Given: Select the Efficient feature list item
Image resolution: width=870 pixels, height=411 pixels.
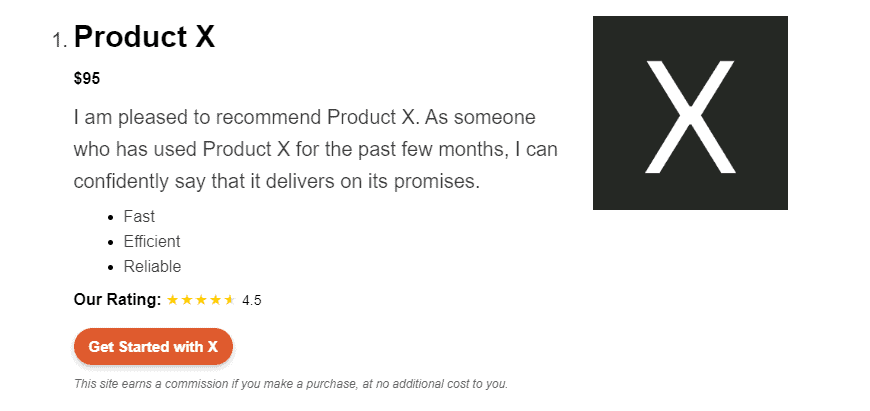Looking at the screenshot, I should click(152, 241).
